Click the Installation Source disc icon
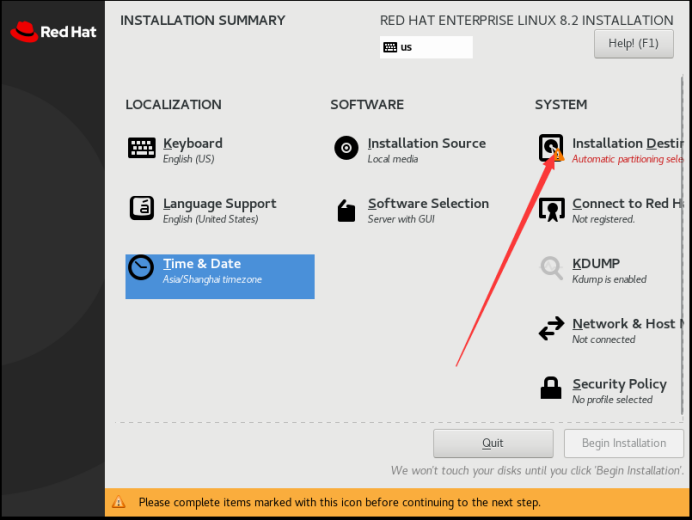 [x=346, y=148]
